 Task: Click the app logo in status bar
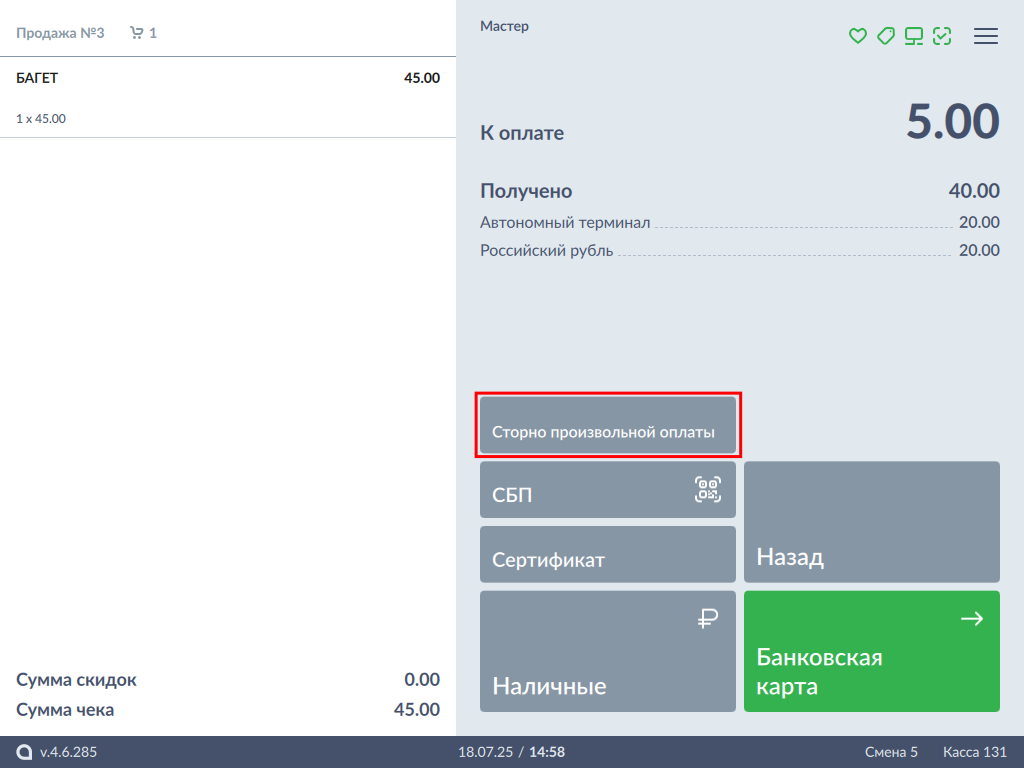pyautogui.click(x=24, y=752)
